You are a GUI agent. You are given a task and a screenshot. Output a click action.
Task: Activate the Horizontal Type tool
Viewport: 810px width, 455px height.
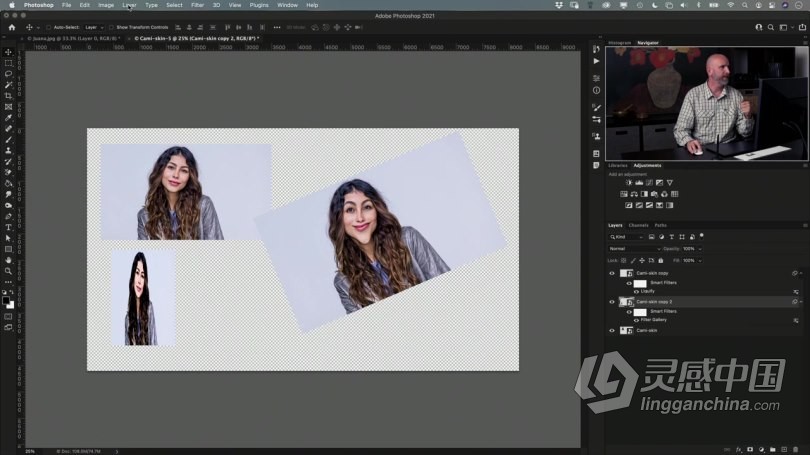(8, 227)
